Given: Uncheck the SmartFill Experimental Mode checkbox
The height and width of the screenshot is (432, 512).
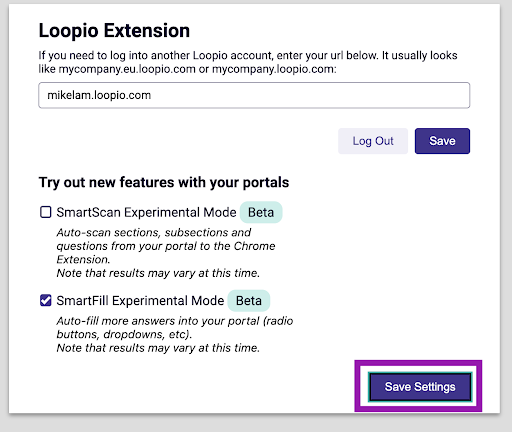Looking at the screenshot, I should click(46, 300).
